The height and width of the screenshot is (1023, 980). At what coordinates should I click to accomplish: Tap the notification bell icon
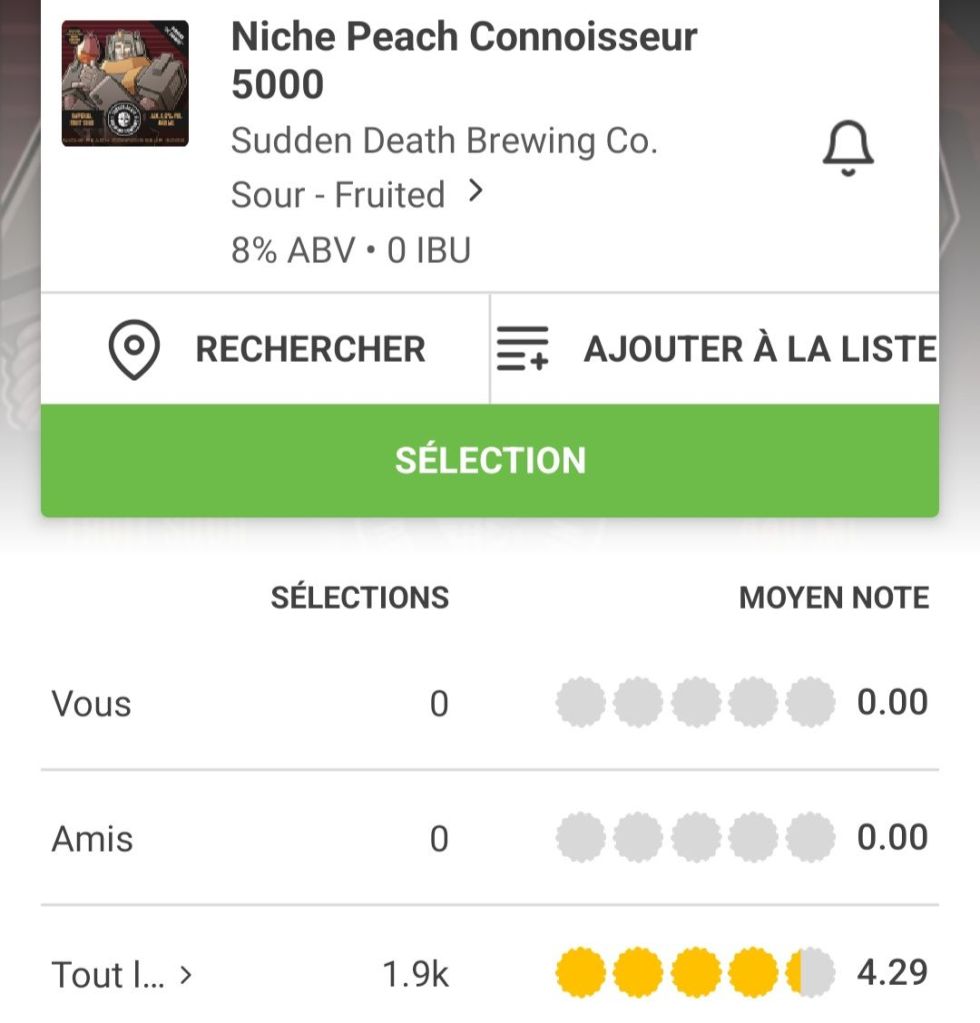click(x=848, y=150)
